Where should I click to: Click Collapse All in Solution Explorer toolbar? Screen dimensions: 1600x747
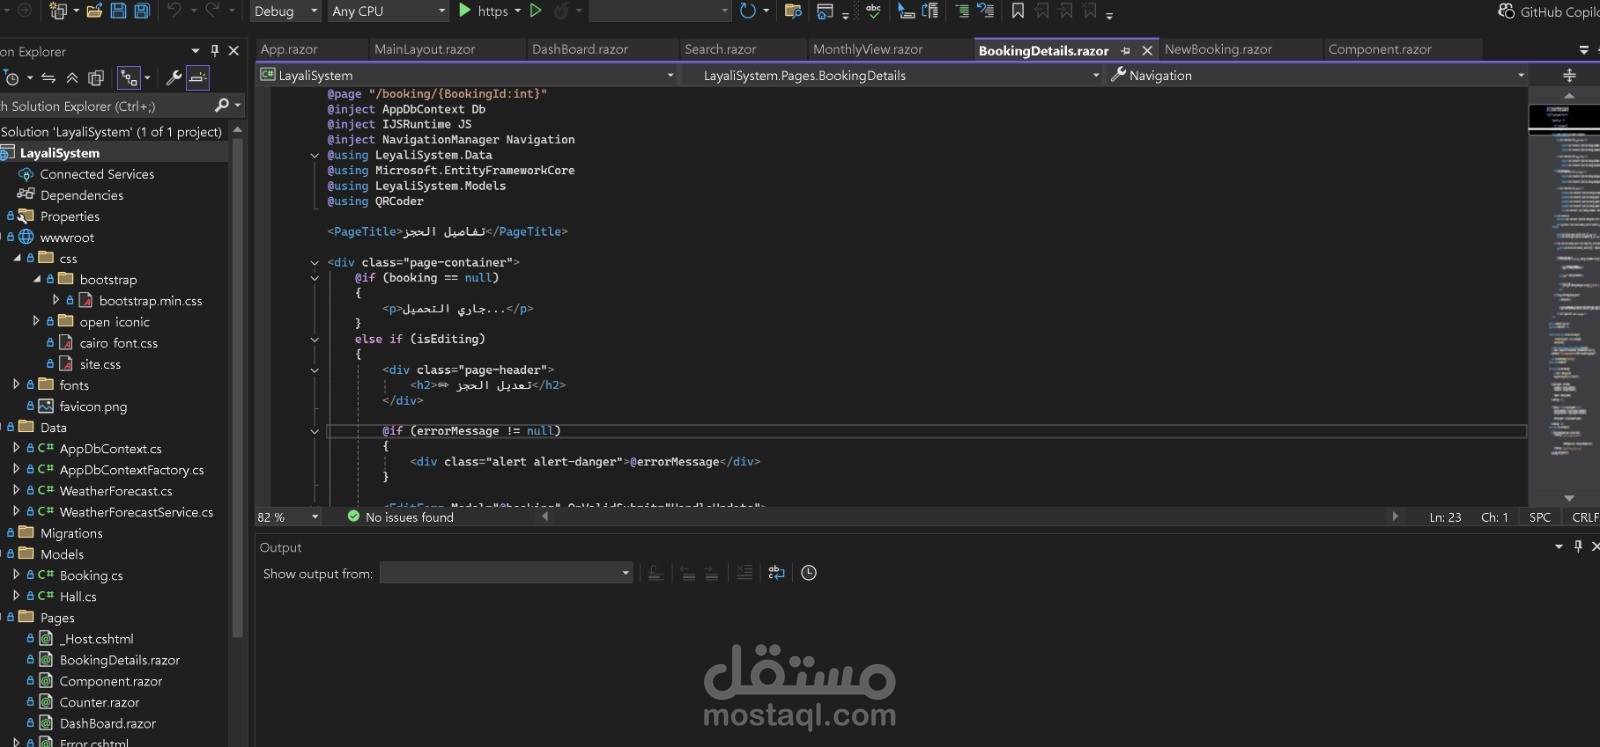72,78
